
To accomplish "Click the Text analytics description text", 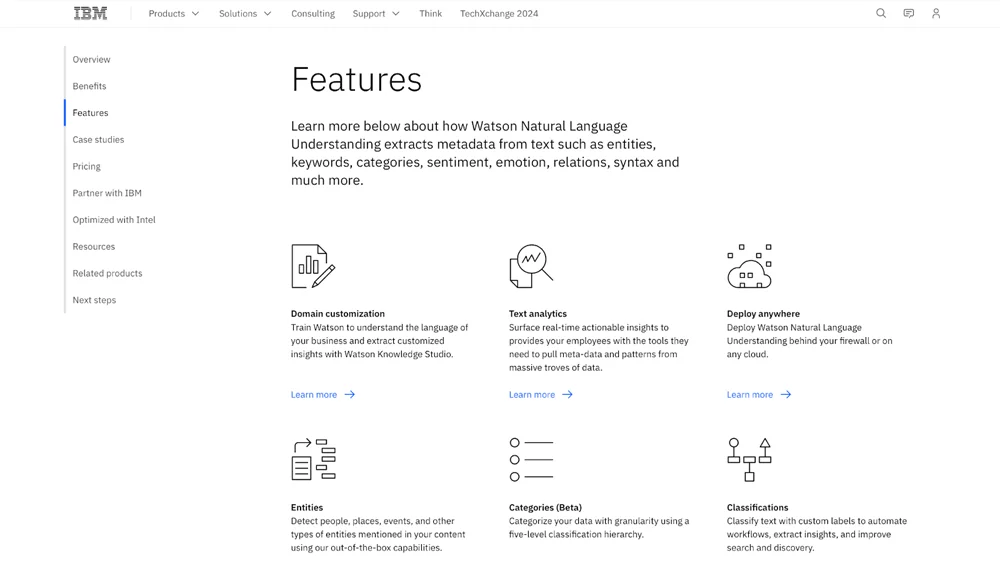I will tap(599, 348).
